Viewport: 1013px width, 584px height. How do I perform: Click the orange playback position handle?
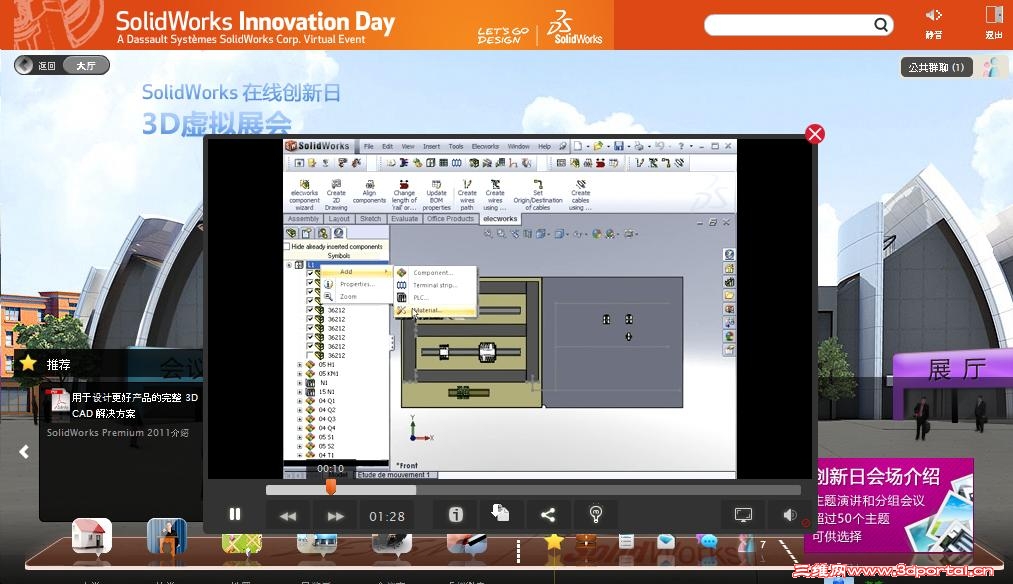331,486
